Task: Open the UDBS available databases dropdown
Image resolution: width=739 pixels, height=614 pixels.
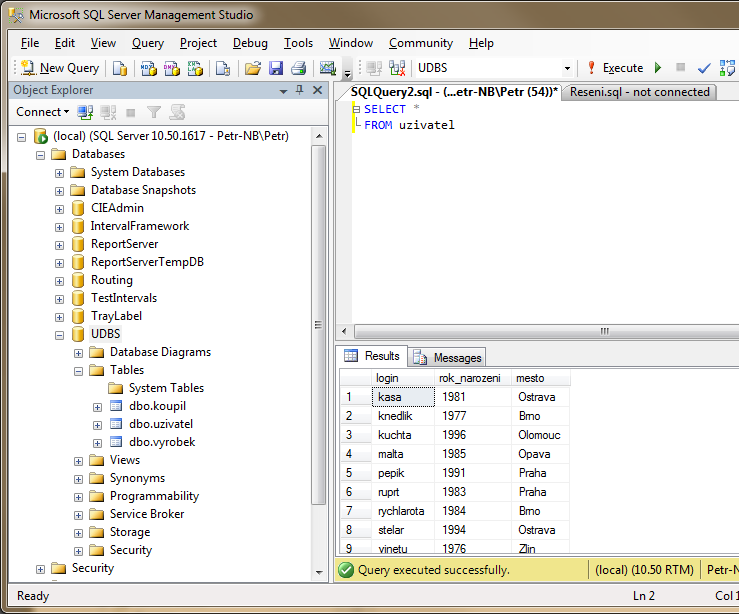Action: (x=567, y=68)
